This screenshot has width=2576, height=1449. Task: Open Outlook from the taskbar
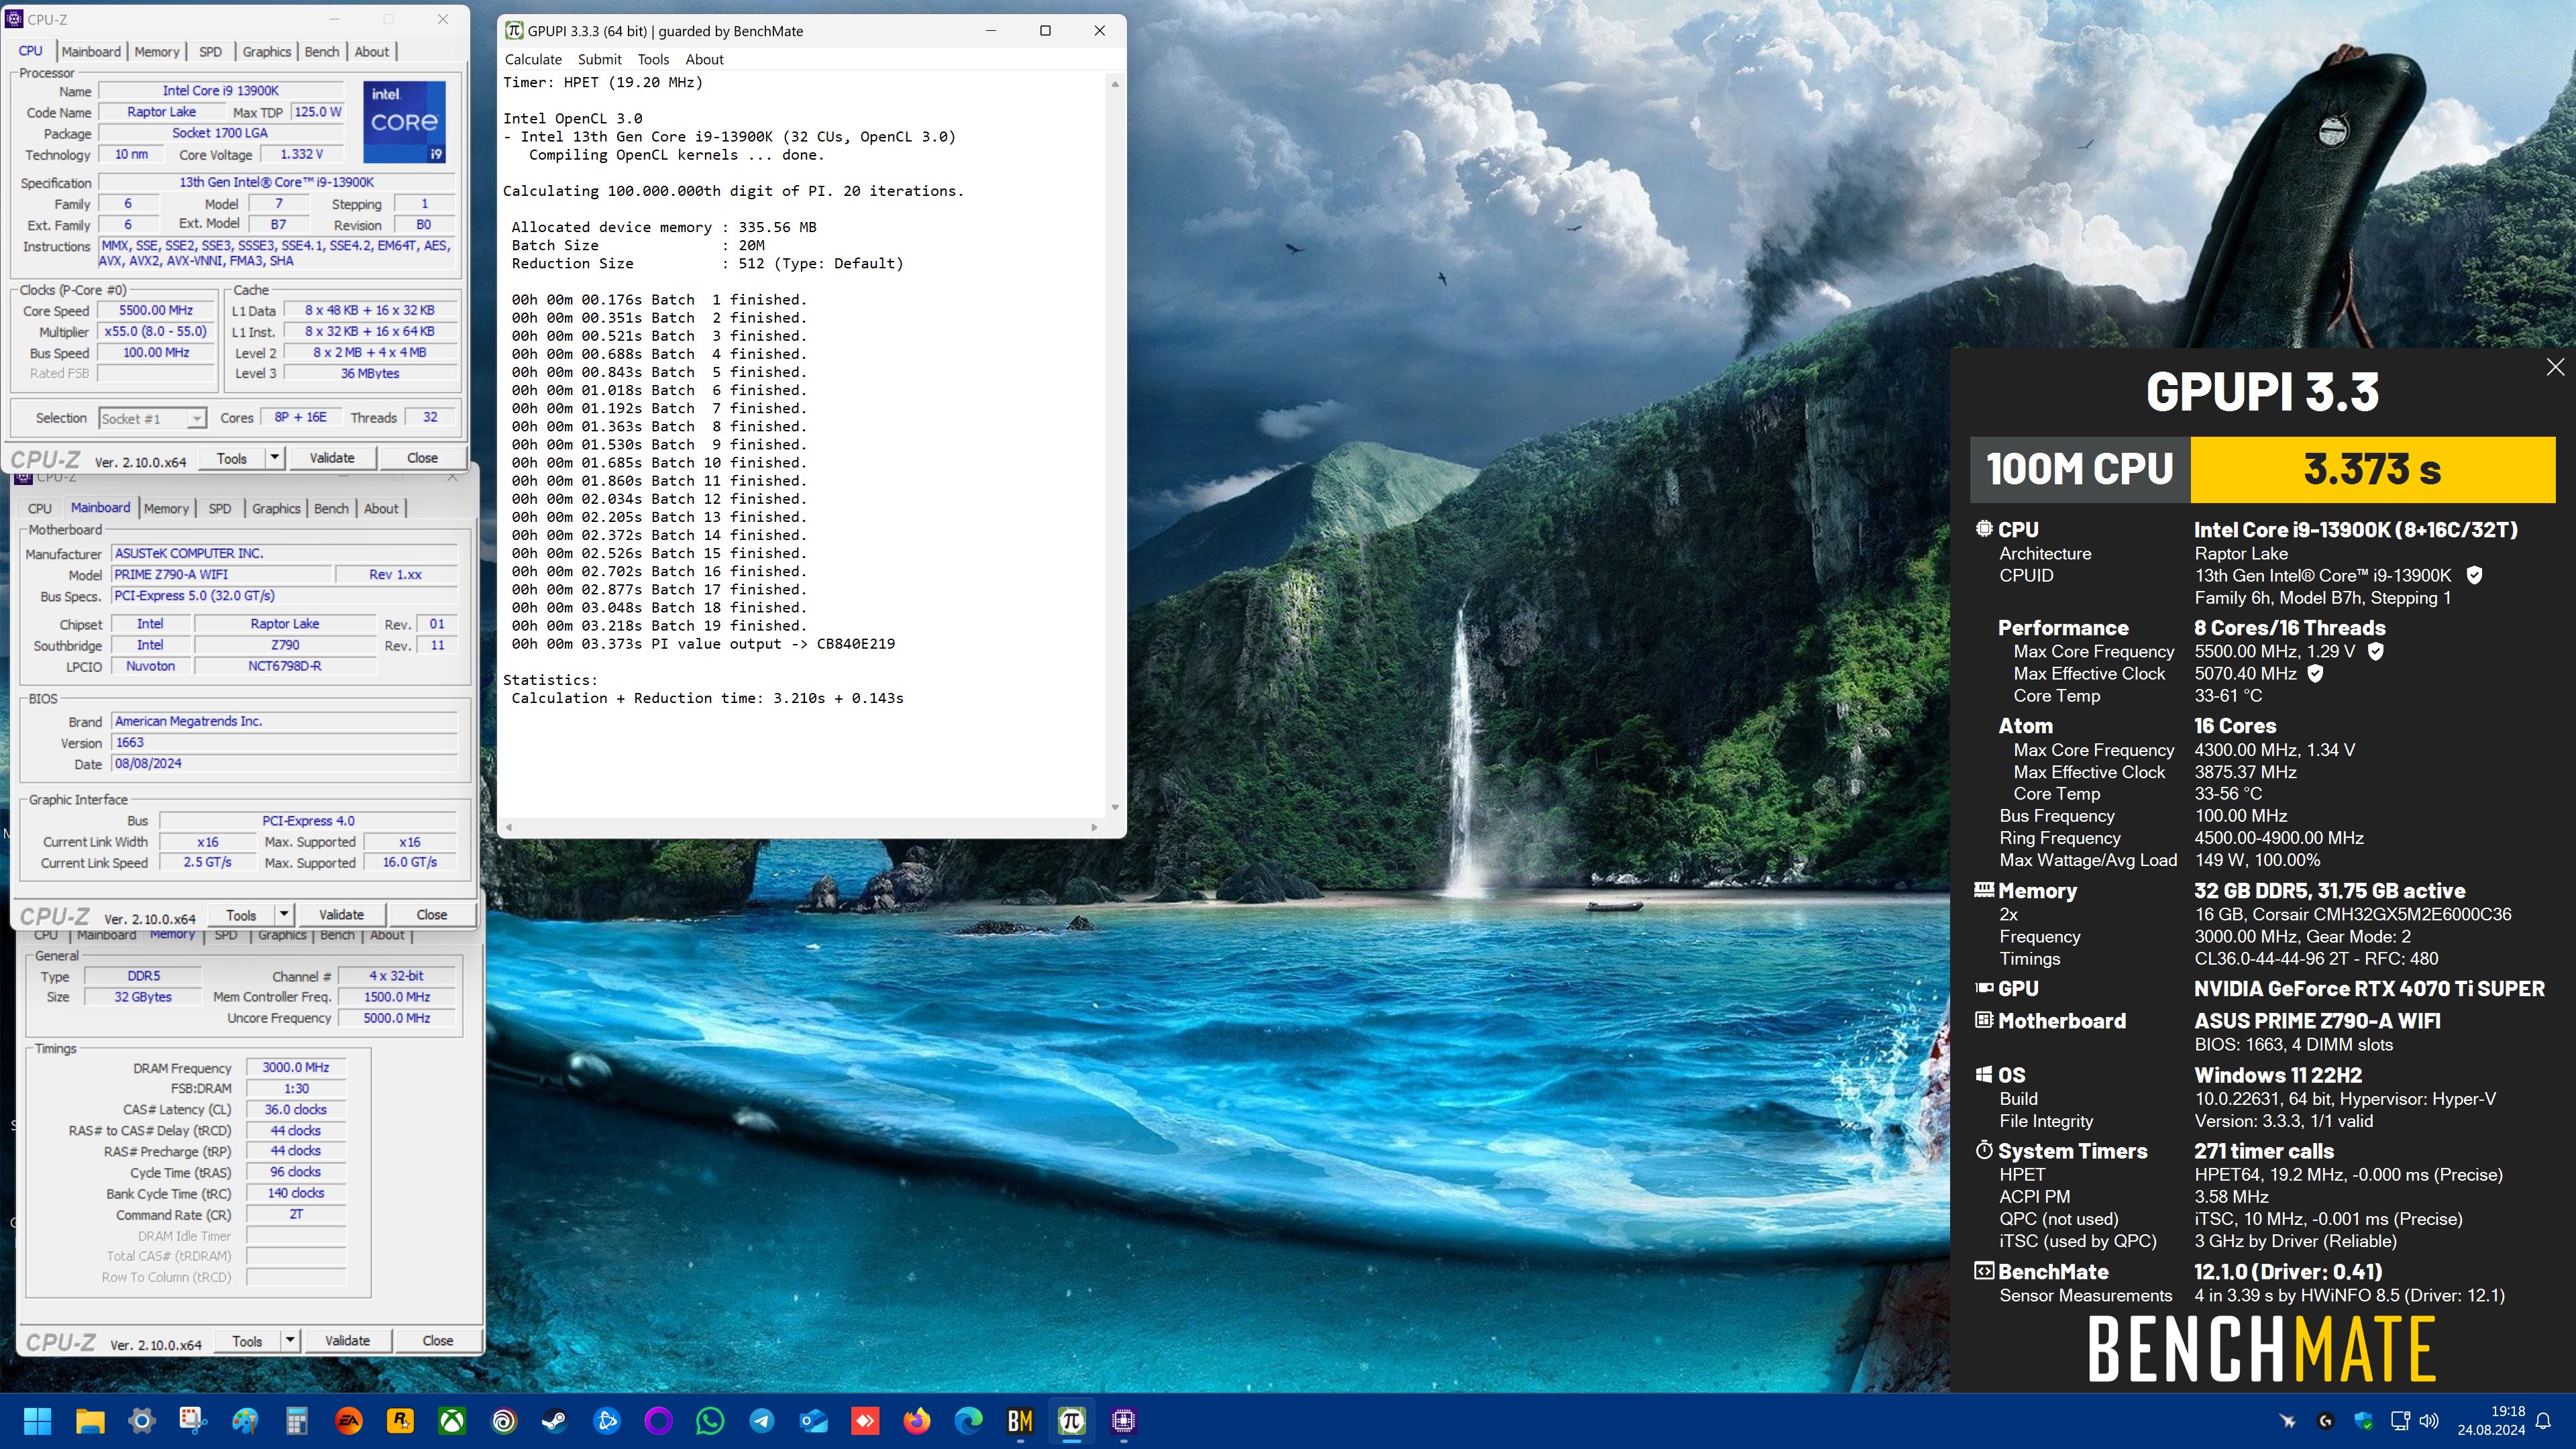coord(814,1420)
